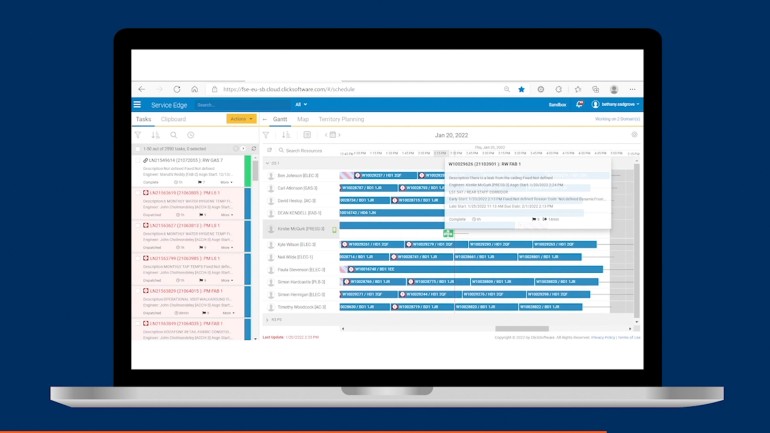770x433 pixels.
Task: Open the sort icon in Tasks panel
Action: click(156, 135)
